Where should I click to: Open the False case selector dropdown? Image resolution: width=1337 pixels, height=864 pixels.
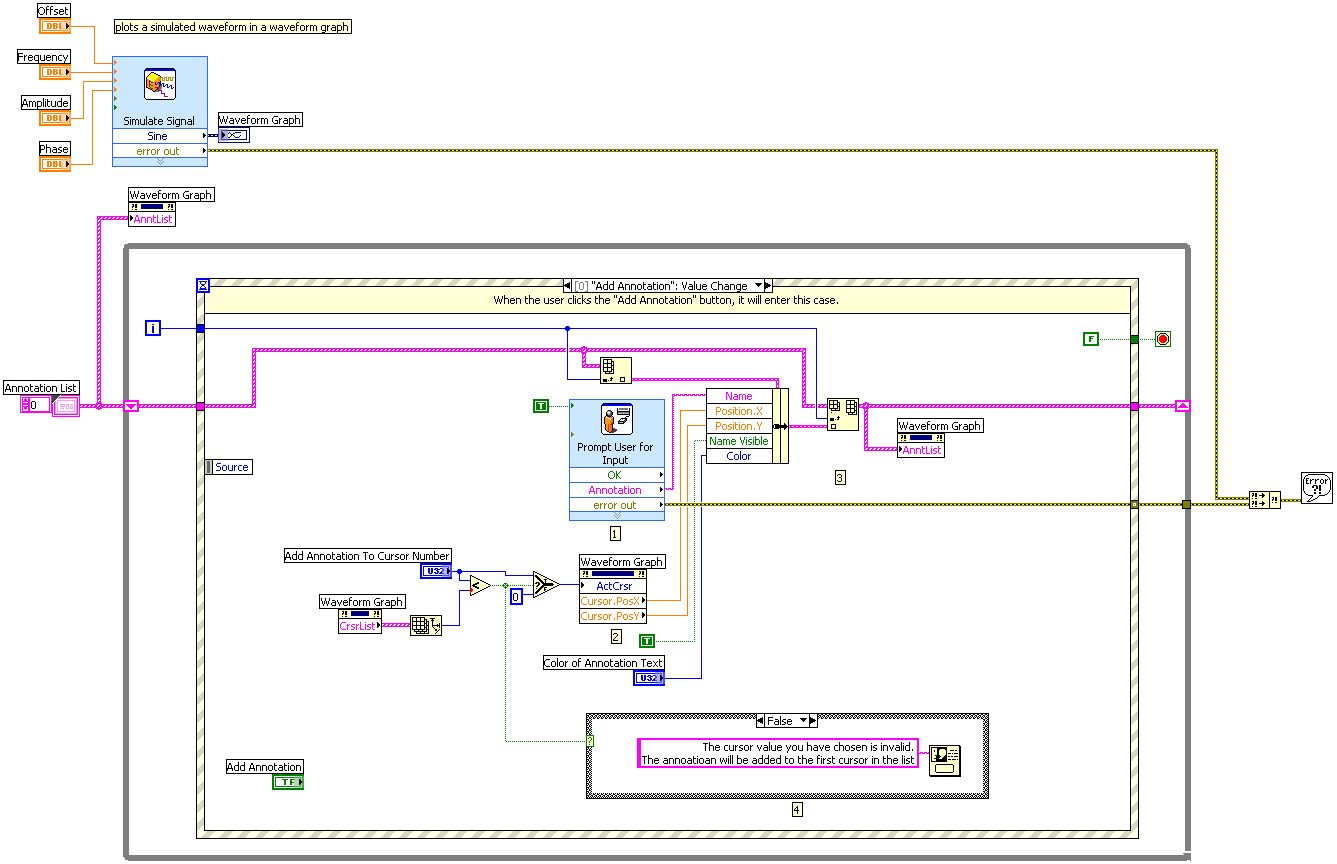[x=802, y=721]
